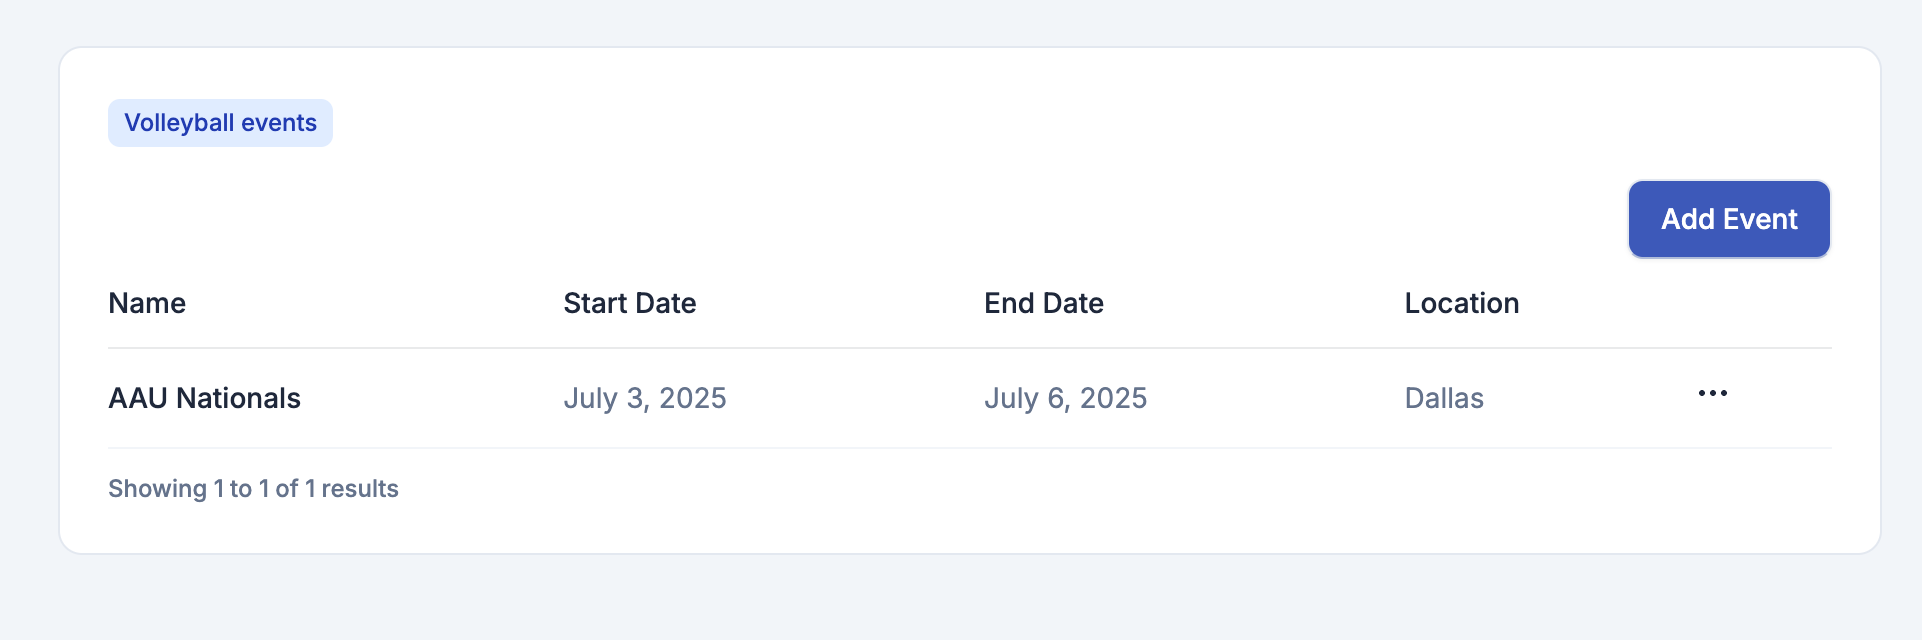
Task: Select the July 6, 2025 end date cell
Action: point(1066,398)
